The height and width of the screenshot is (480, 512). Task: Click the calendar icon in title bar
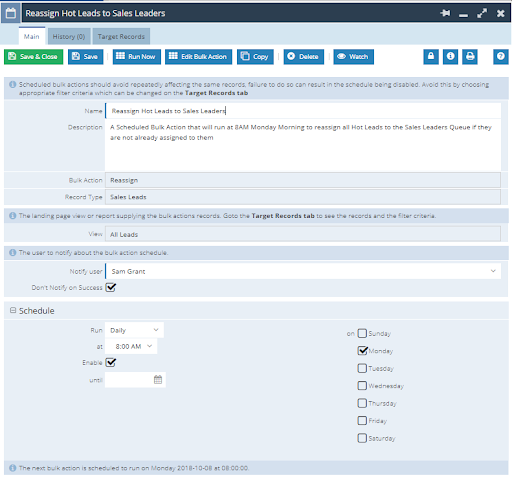pos(11,13)
